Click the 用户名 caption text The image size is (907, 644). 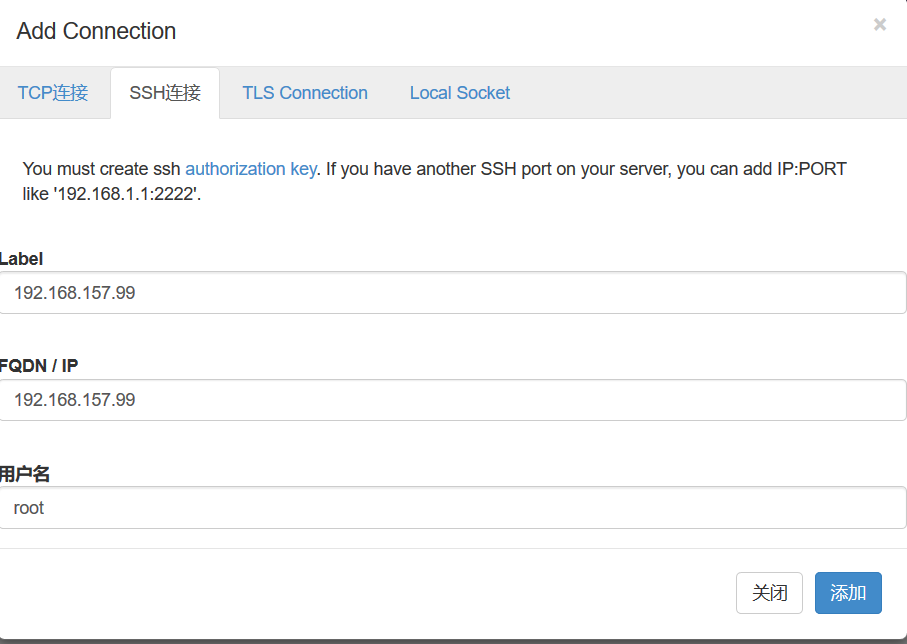tap(25, 474)
